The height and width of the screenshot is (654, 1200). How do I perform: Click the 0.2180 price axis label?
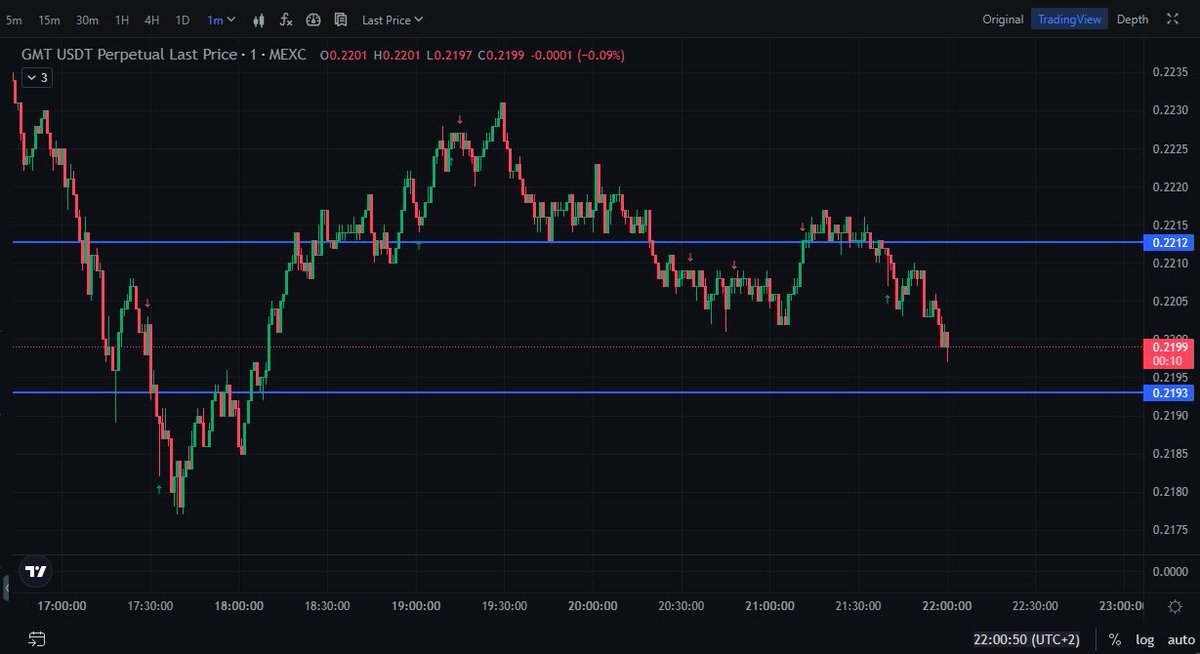1169,491
